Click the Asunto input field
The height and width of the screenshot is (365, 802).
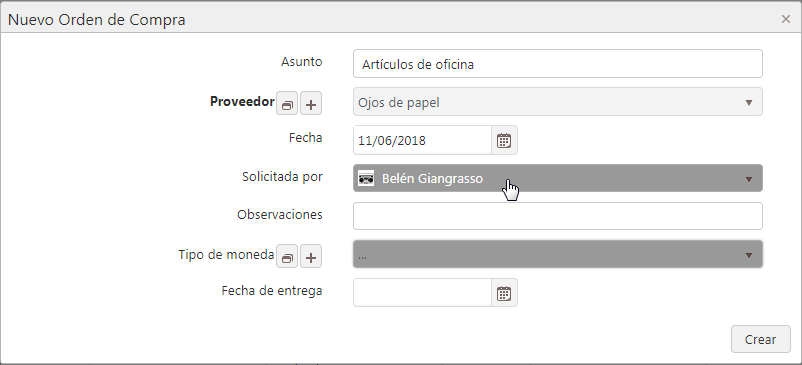[558, 64]
